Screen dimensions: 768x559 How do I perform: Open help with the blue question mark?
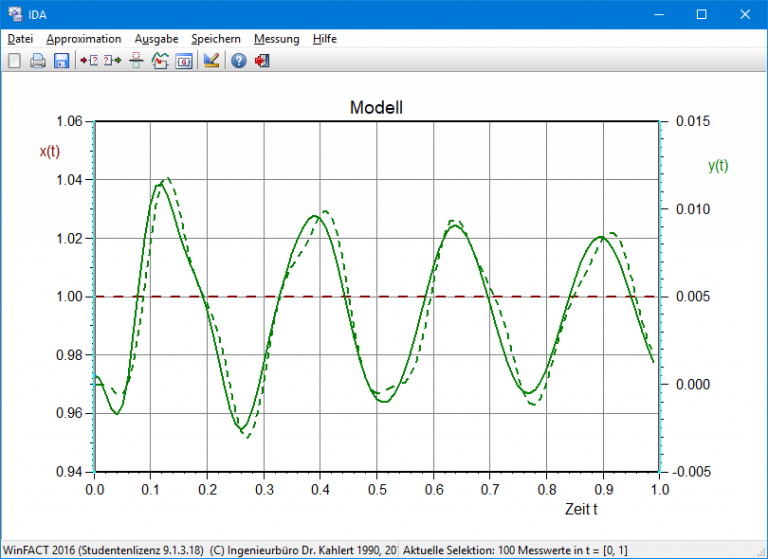click(x=238, y=61)
